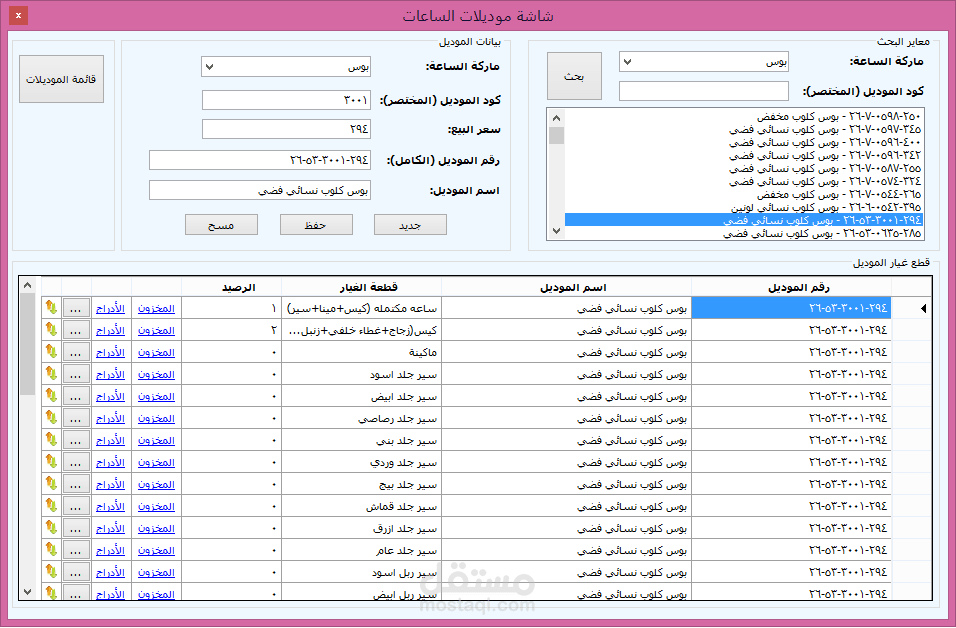Open the المخزون link for the "ماكينة" row
This screenshot has width=956, height=628.
[156, 352]
